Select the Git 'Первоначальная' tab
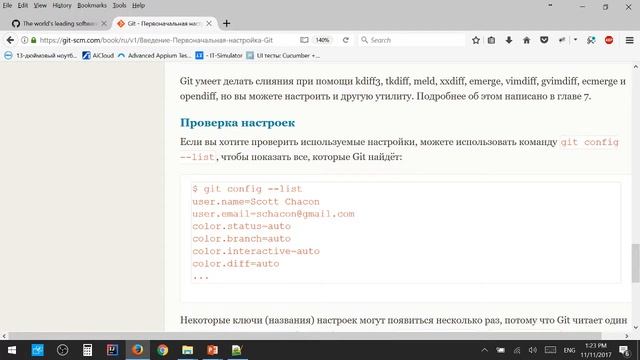Viewport: 640px width, 360px height. pos(163,24)
